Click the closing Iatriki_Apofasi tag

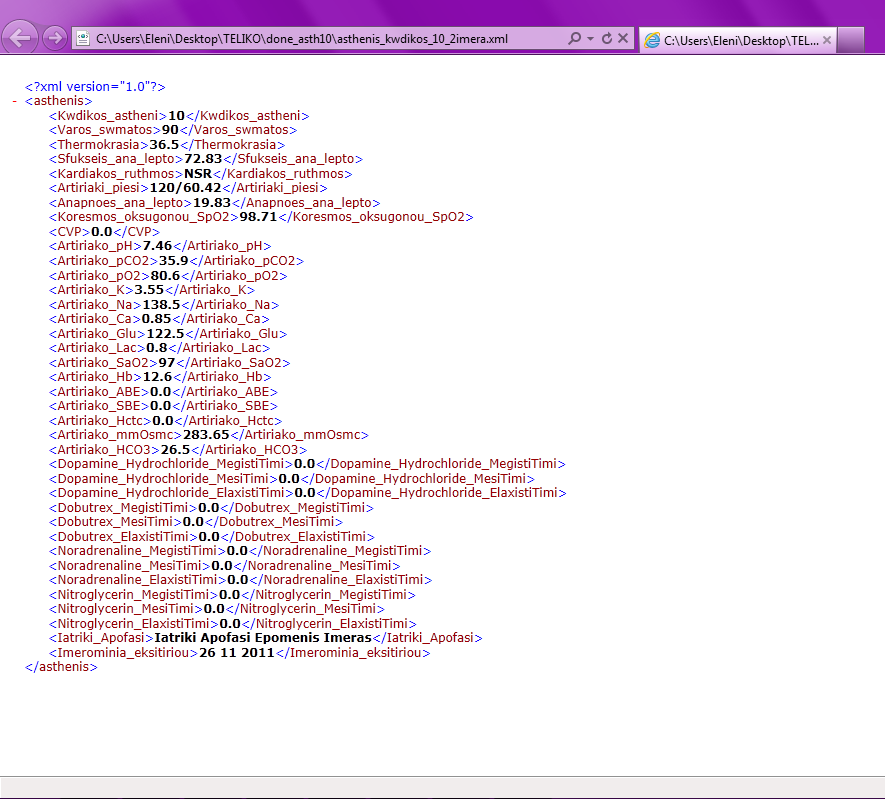tap(427, 638)
